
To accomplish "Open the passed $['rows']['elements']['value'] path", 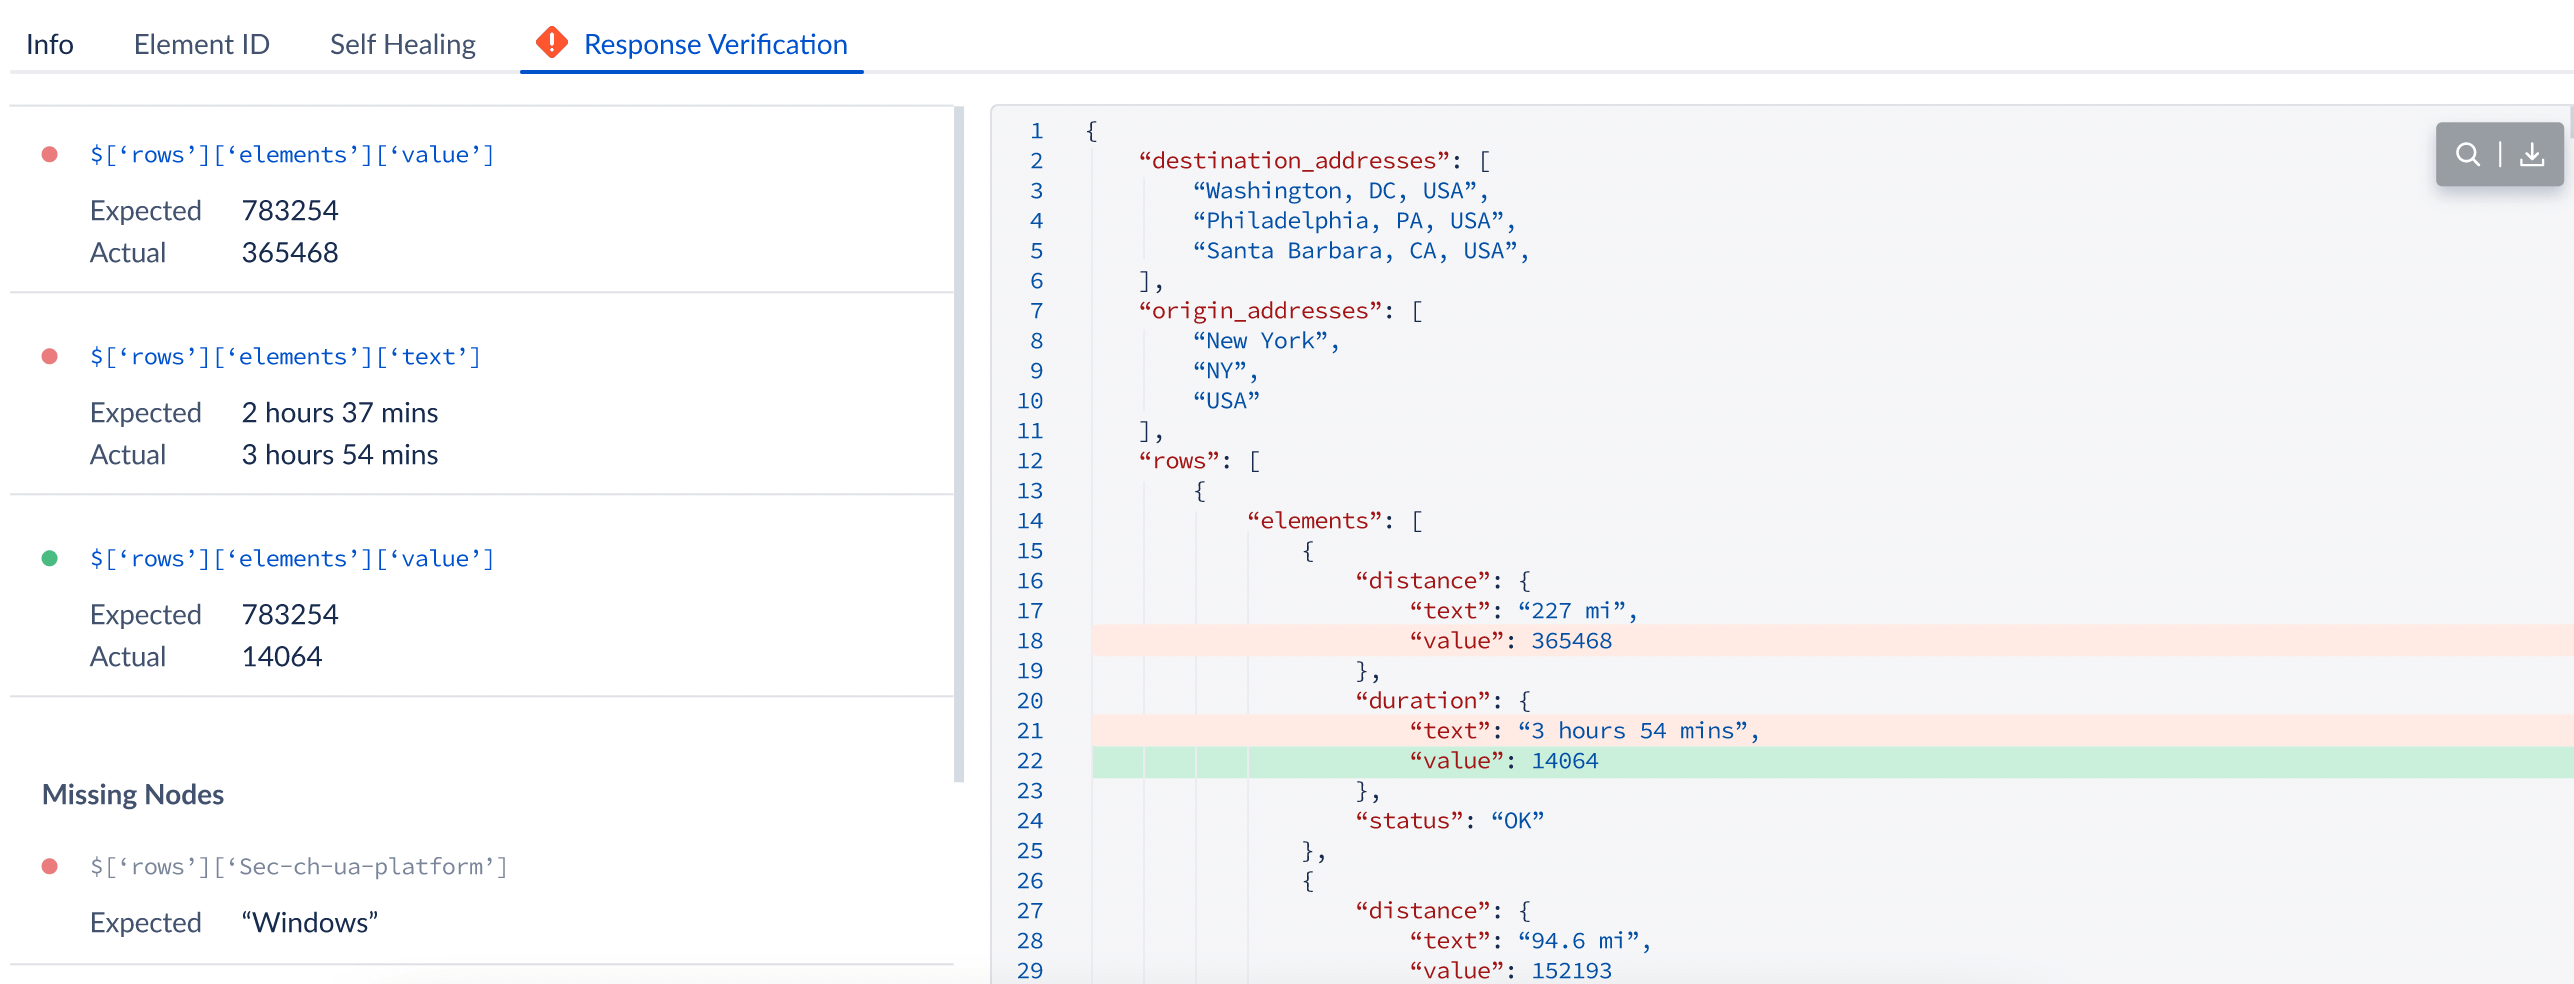I will point(292,559).
